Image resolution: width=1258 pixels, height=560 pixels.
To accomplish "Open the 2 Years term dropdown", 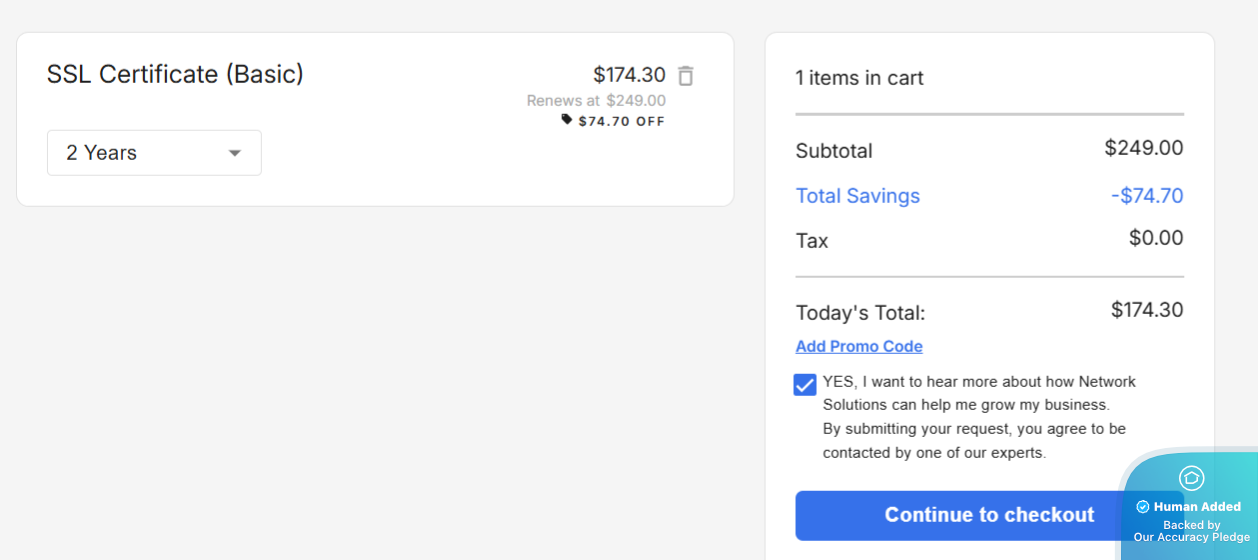I will pyautogui.click(x=154, y=153).
